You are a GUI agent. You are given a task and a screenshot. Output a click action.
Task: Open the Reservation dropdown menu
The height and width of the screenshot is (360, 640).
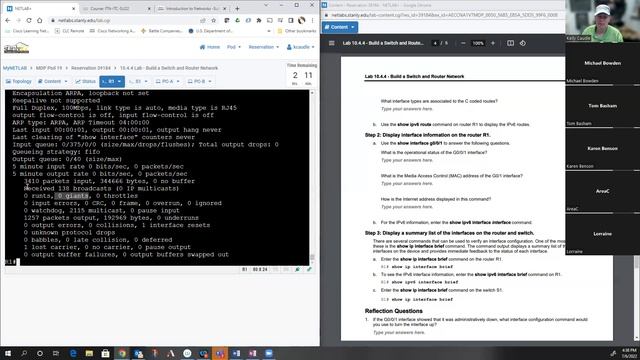point(264,47)
